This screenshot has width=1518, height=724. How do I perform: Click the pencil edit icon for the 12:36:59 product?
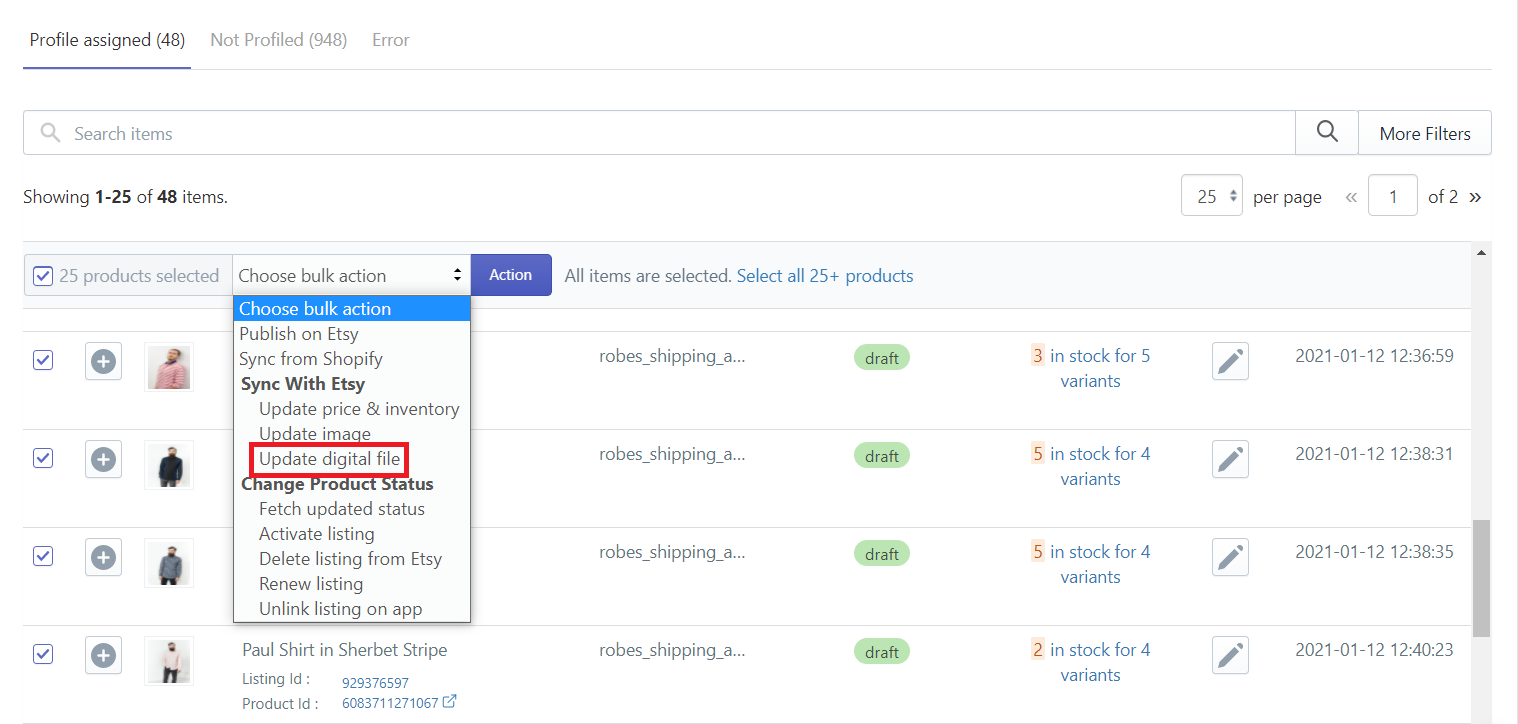coord(1230,361)
